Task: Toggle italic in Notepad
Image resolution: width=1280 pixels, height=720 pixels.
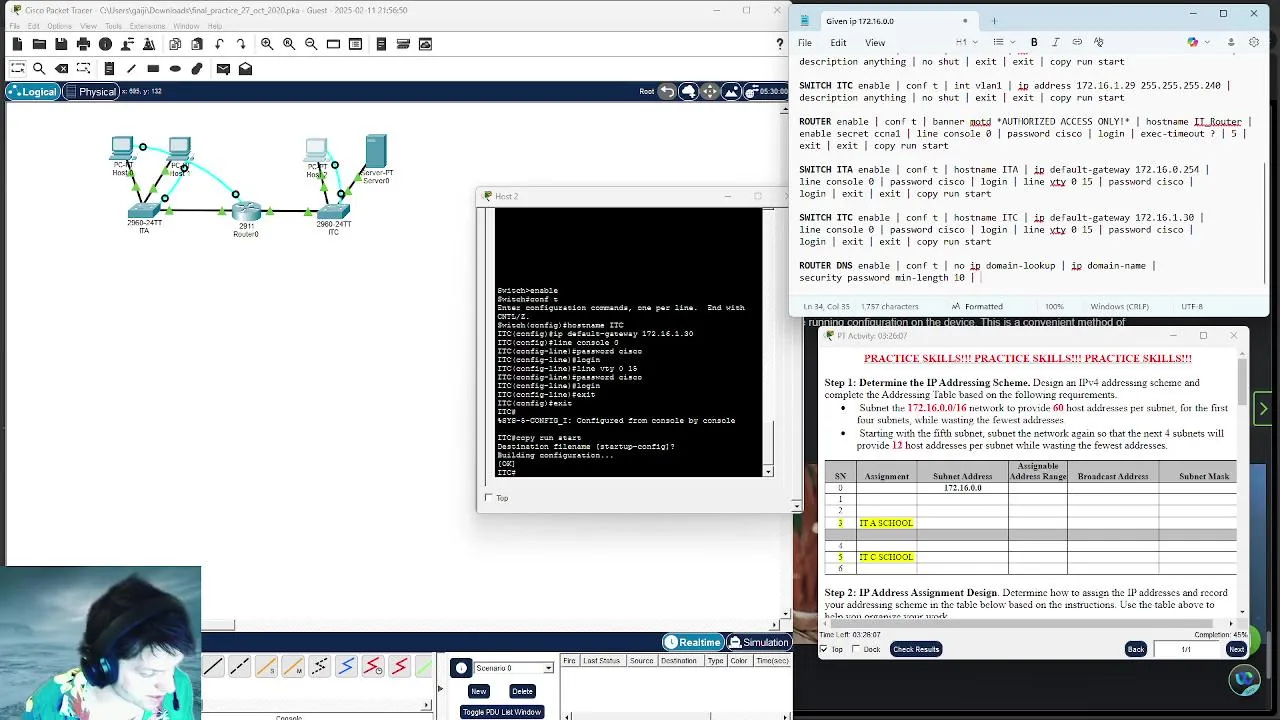Action: coord(1055,42)
